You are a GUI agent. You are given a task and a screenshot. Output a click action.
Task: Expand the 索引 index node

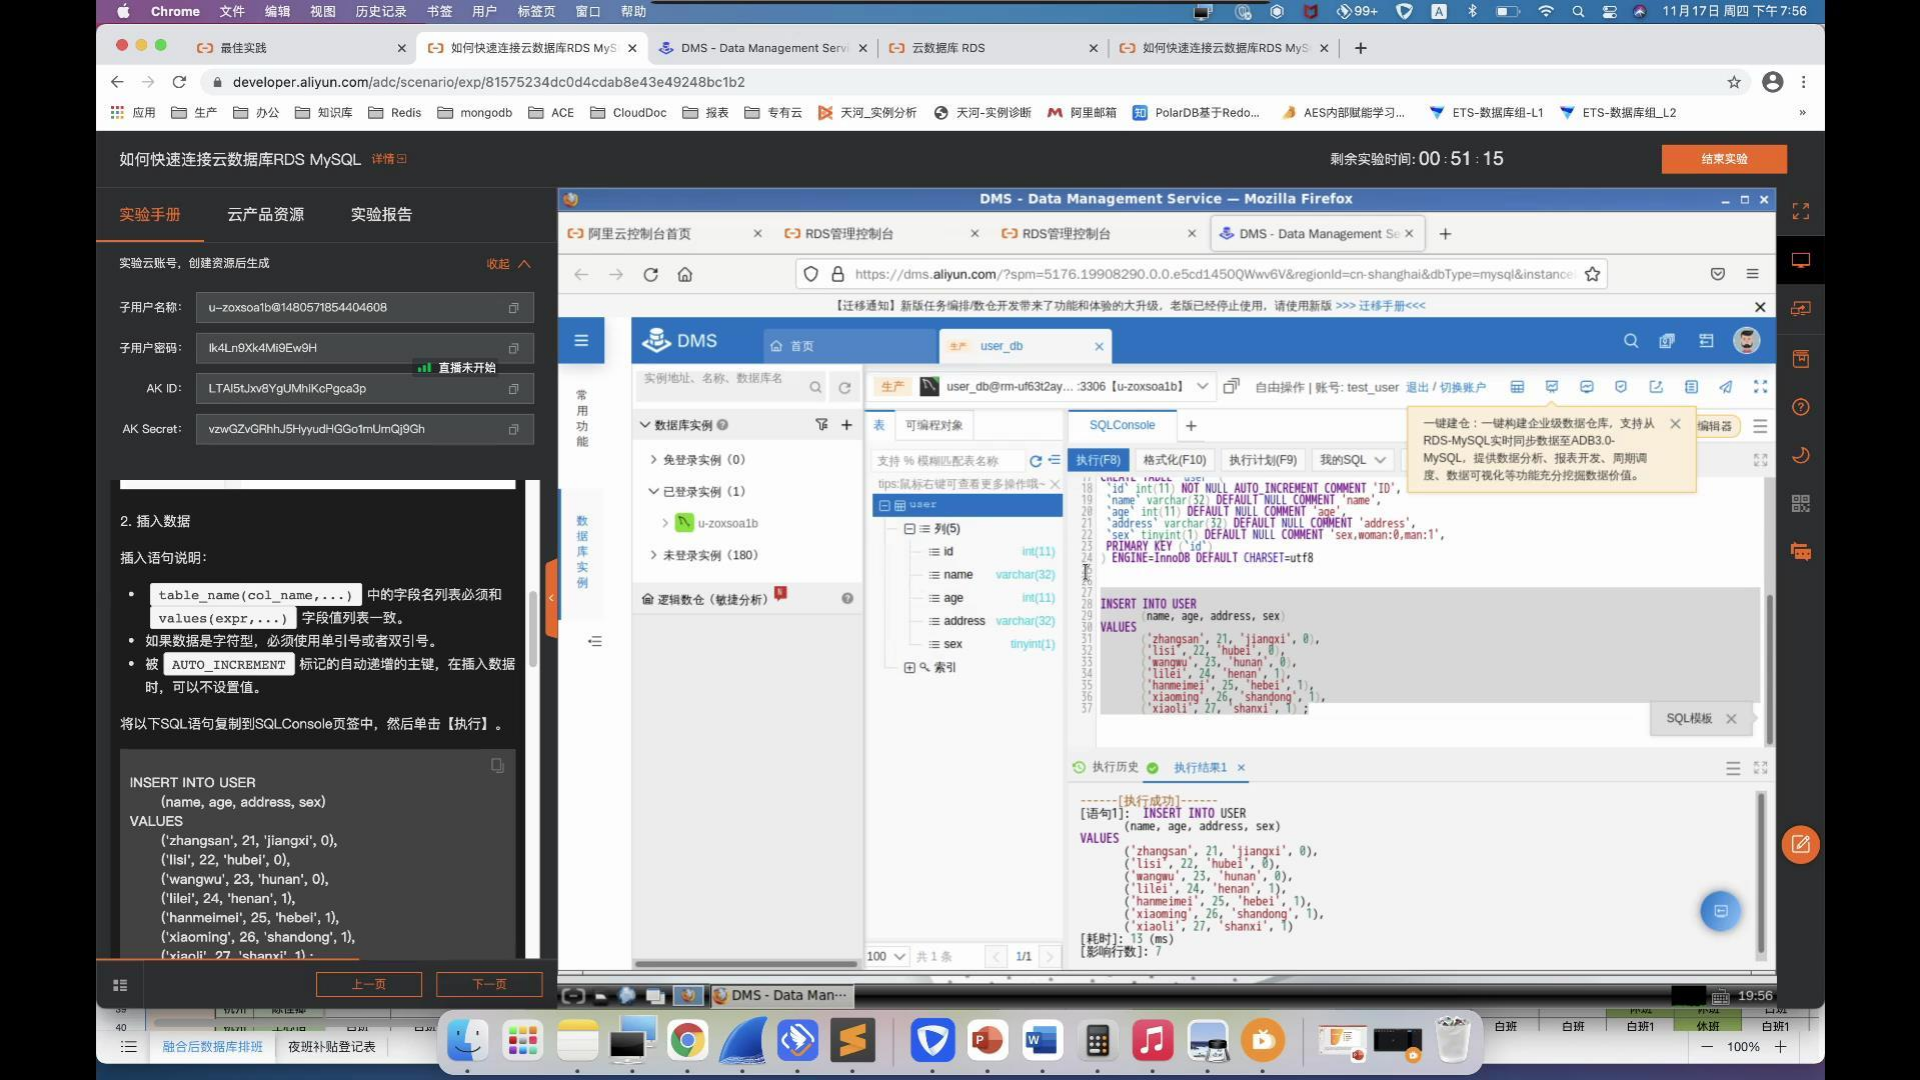tap(909, 667)
